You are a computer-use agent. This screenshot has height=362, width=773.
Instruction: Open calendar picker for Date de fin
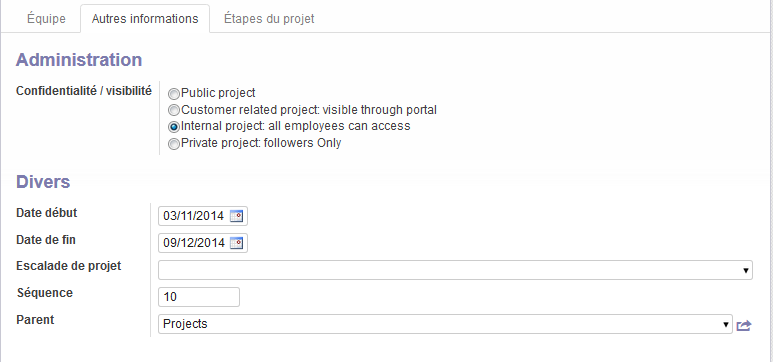237,243
